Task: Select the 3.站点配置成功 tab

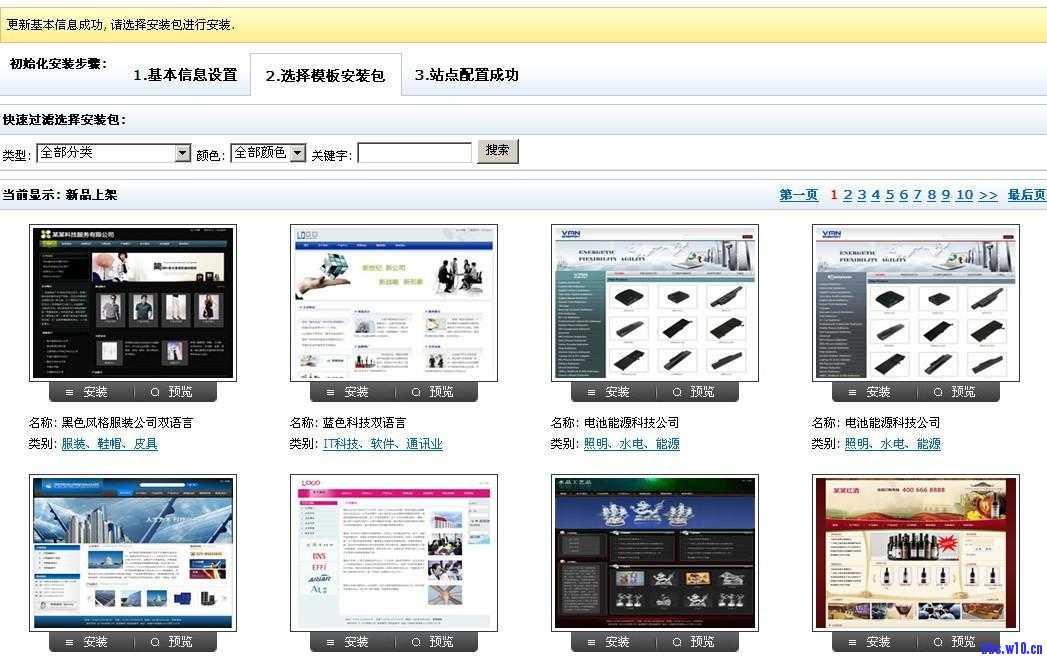Action: pos(466,75)
